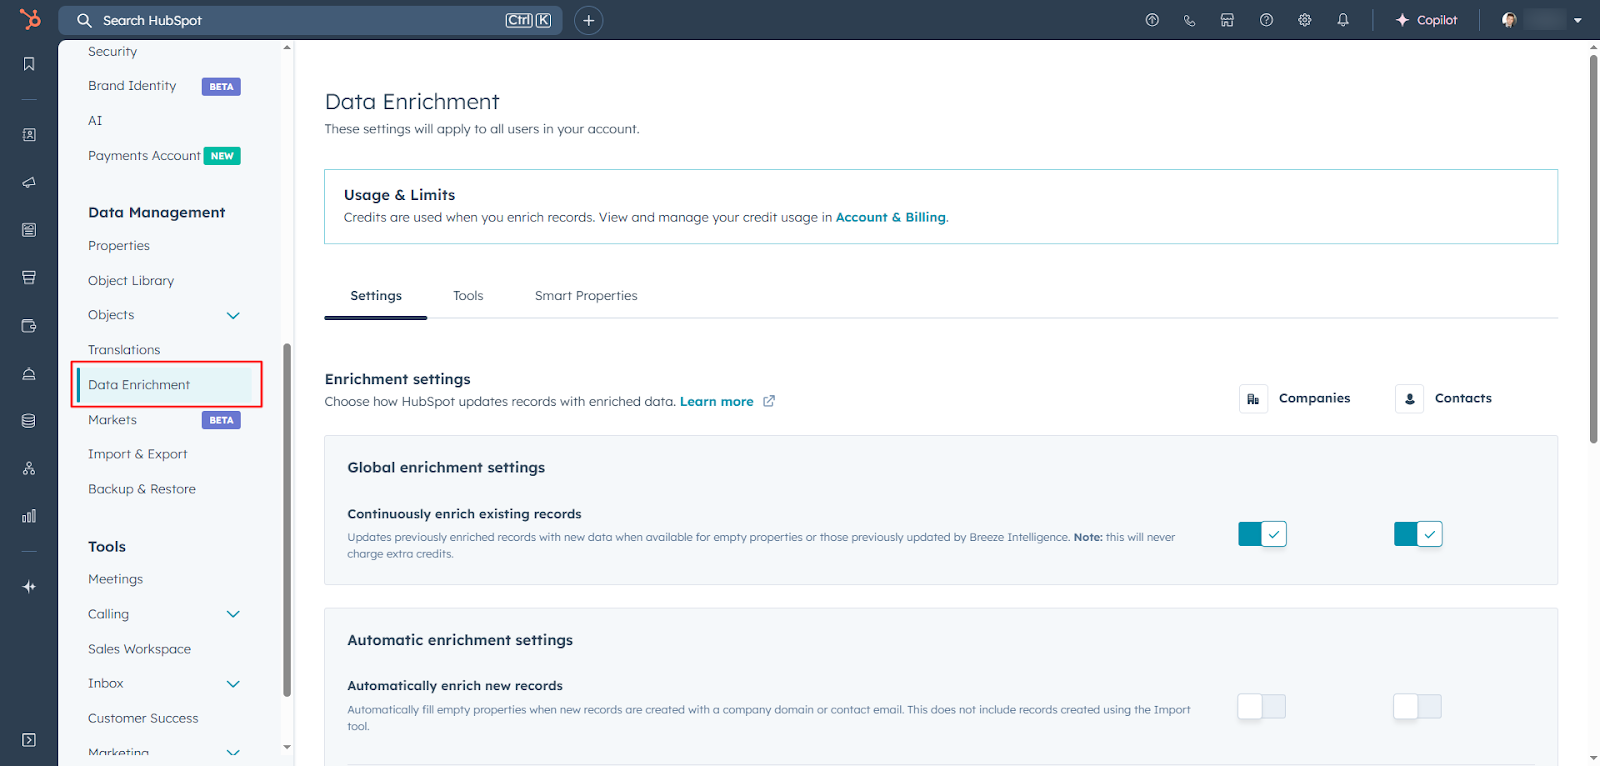Click the main page vertical scrollbar
The image size is (1600, 766).
coord(1593,249)
